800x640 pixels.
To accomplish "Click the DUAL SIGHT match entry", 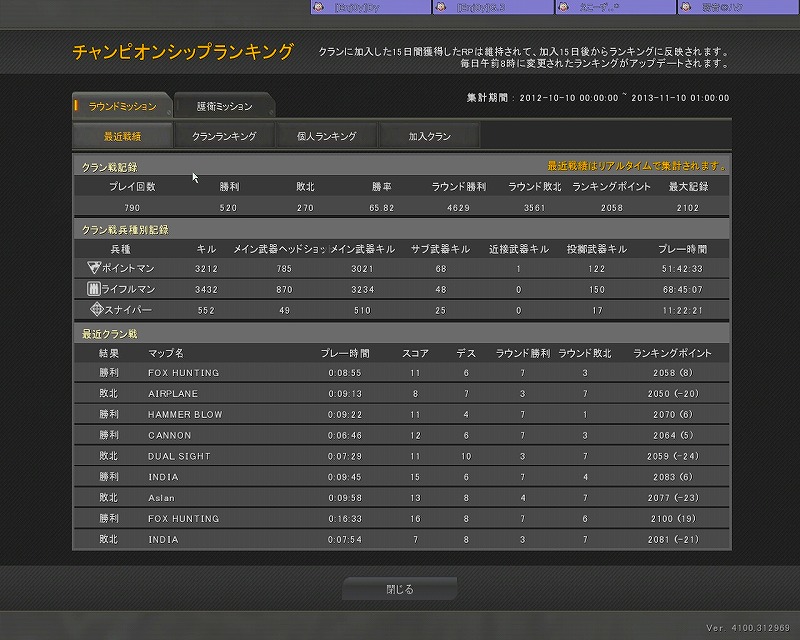I will [x=400, y=456].
